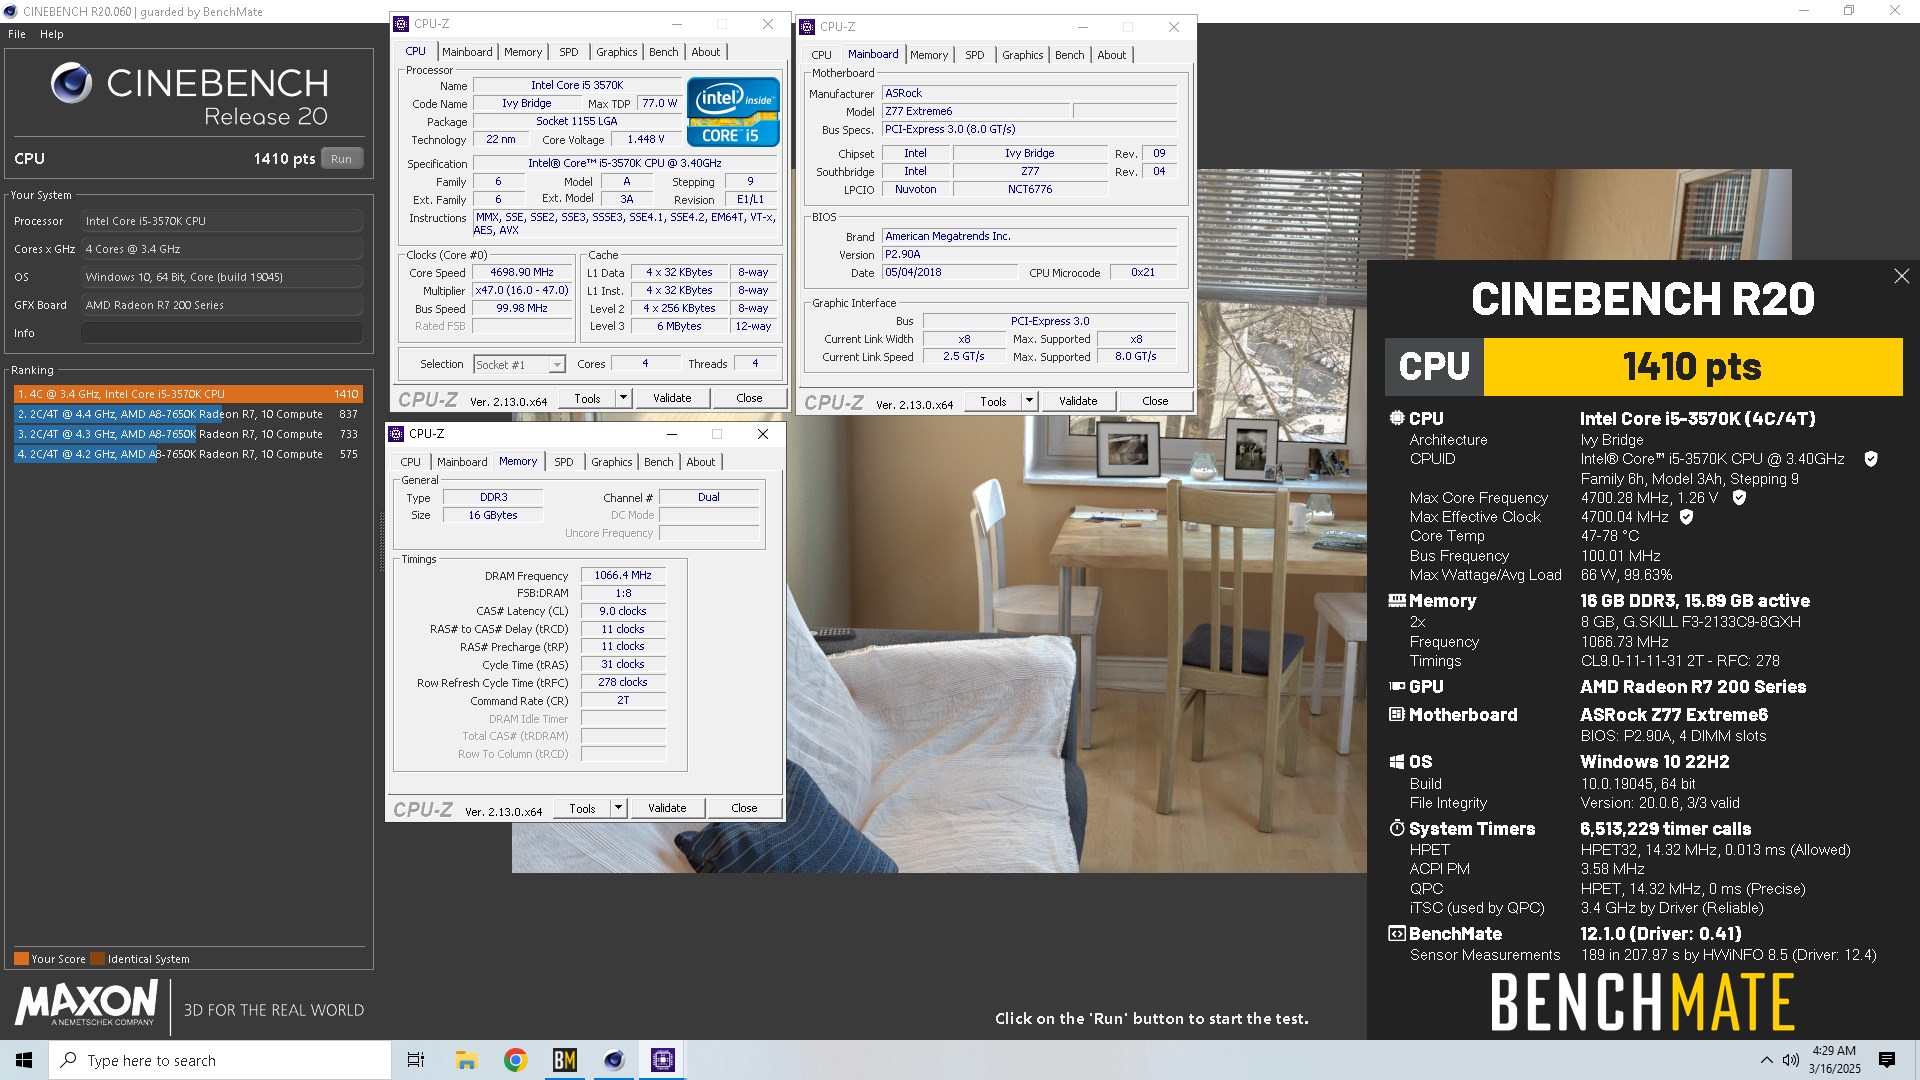Switch to Graphics tab in Memory window
Image resolution: width=1920 pixels, height=1080 pixels.
click(611, 462)
